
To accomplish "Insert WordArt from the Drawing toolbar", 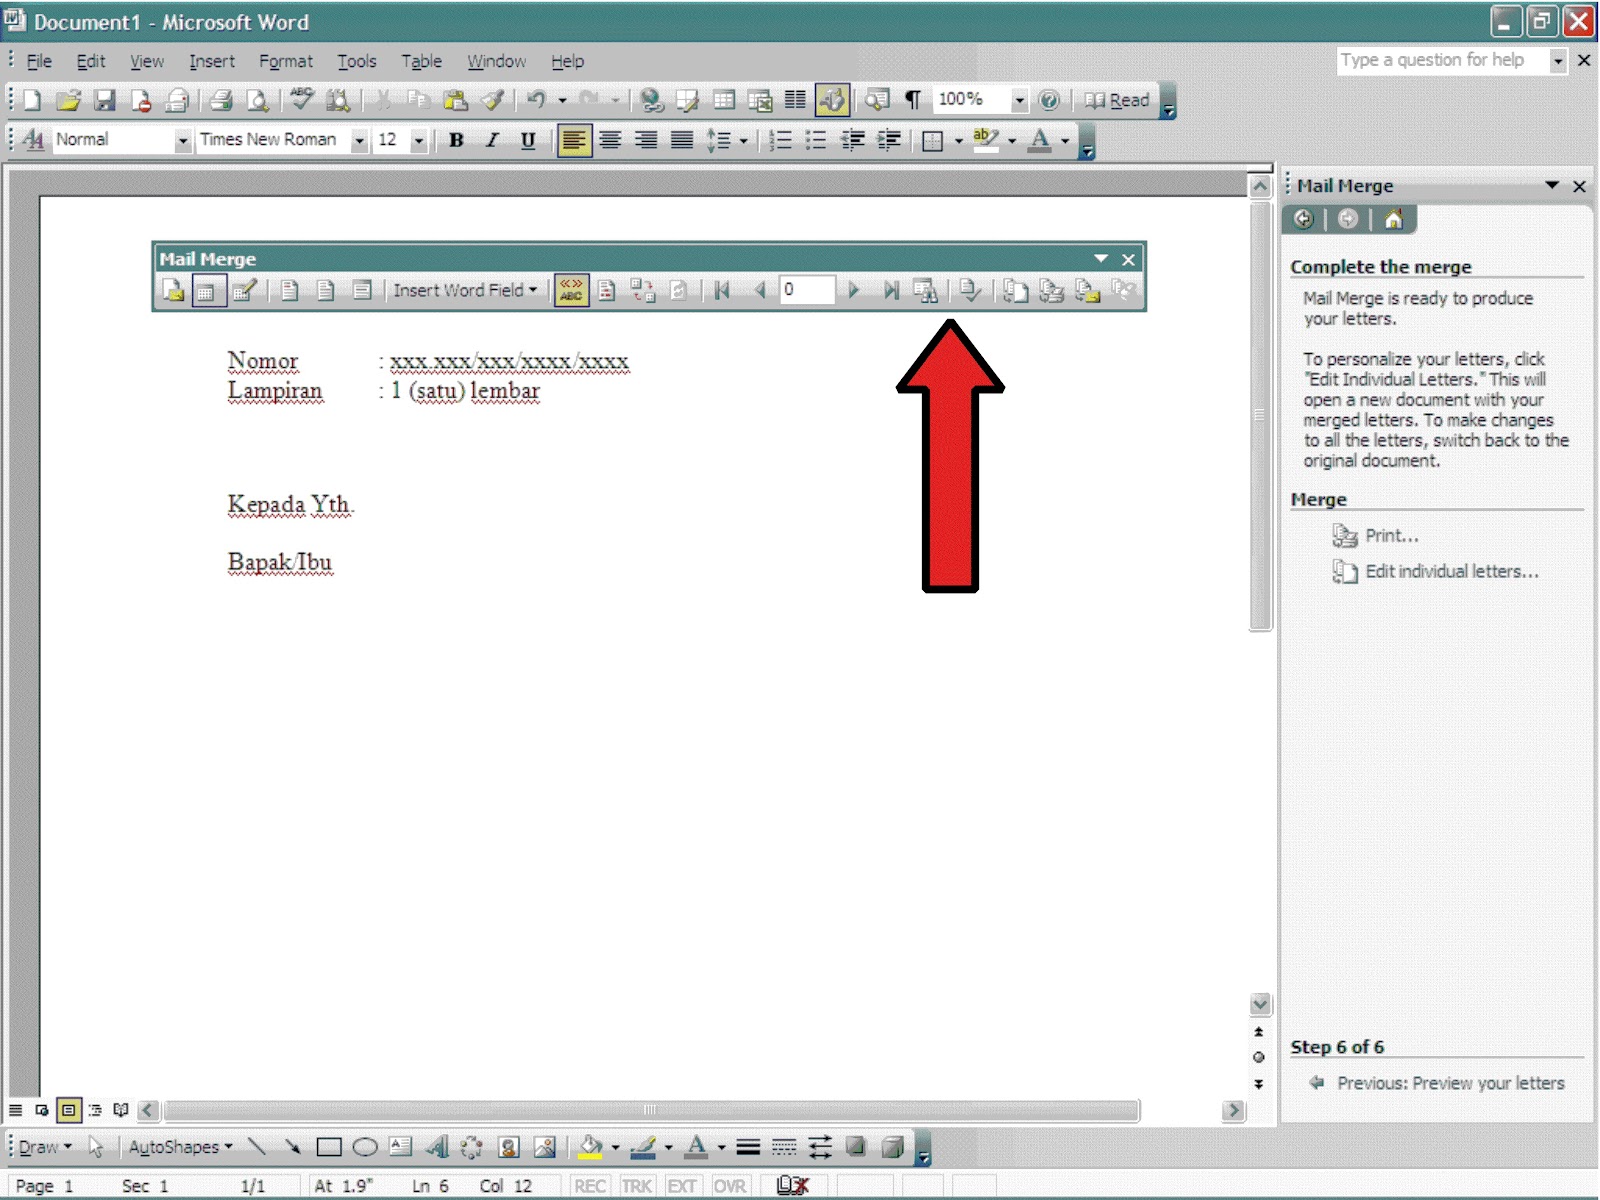I will 436,1147.
